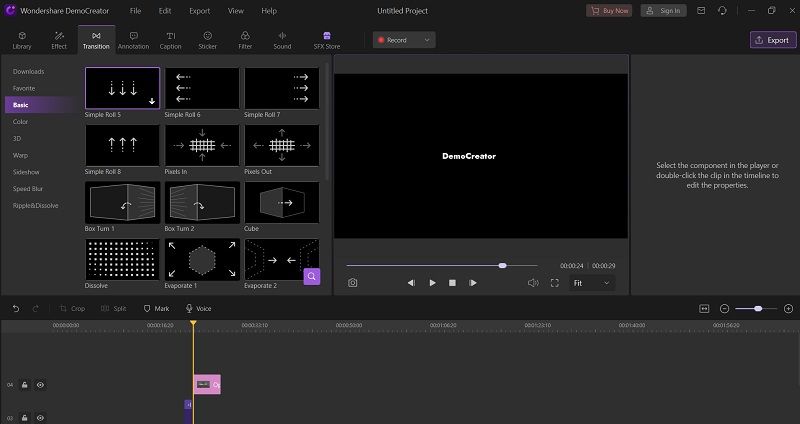This screenshot has height=424, width=800.
Task: Open the Effect panel
Action: 59,40
